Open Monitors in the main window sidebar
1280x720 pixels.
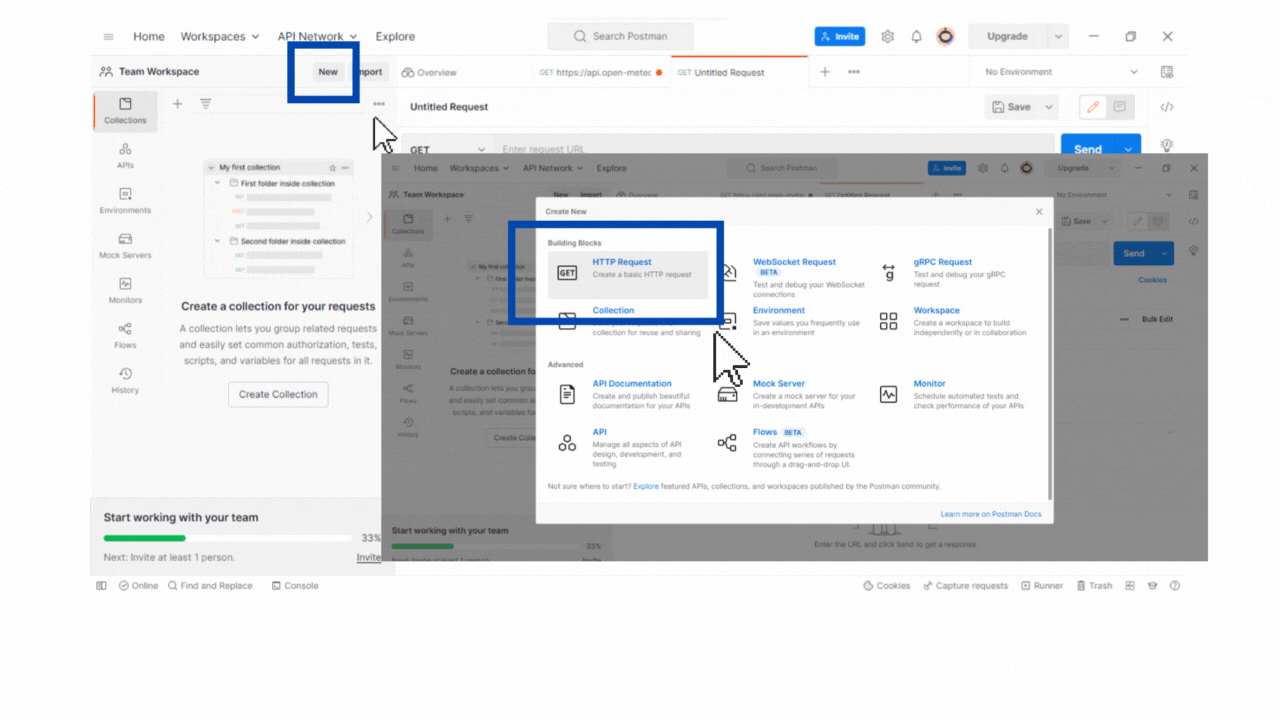point(125,291)
